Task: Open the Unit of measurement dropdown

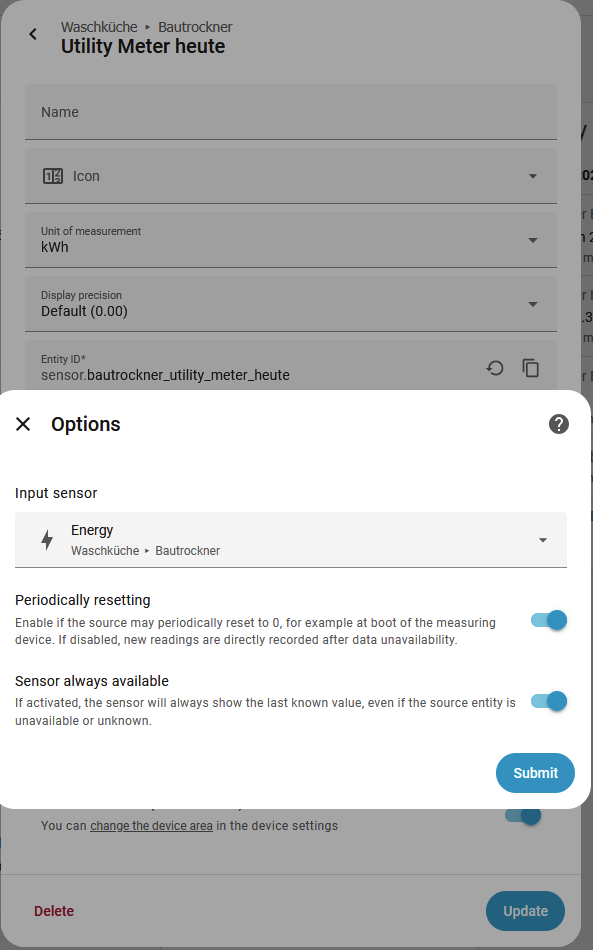Action: point(533,239)
